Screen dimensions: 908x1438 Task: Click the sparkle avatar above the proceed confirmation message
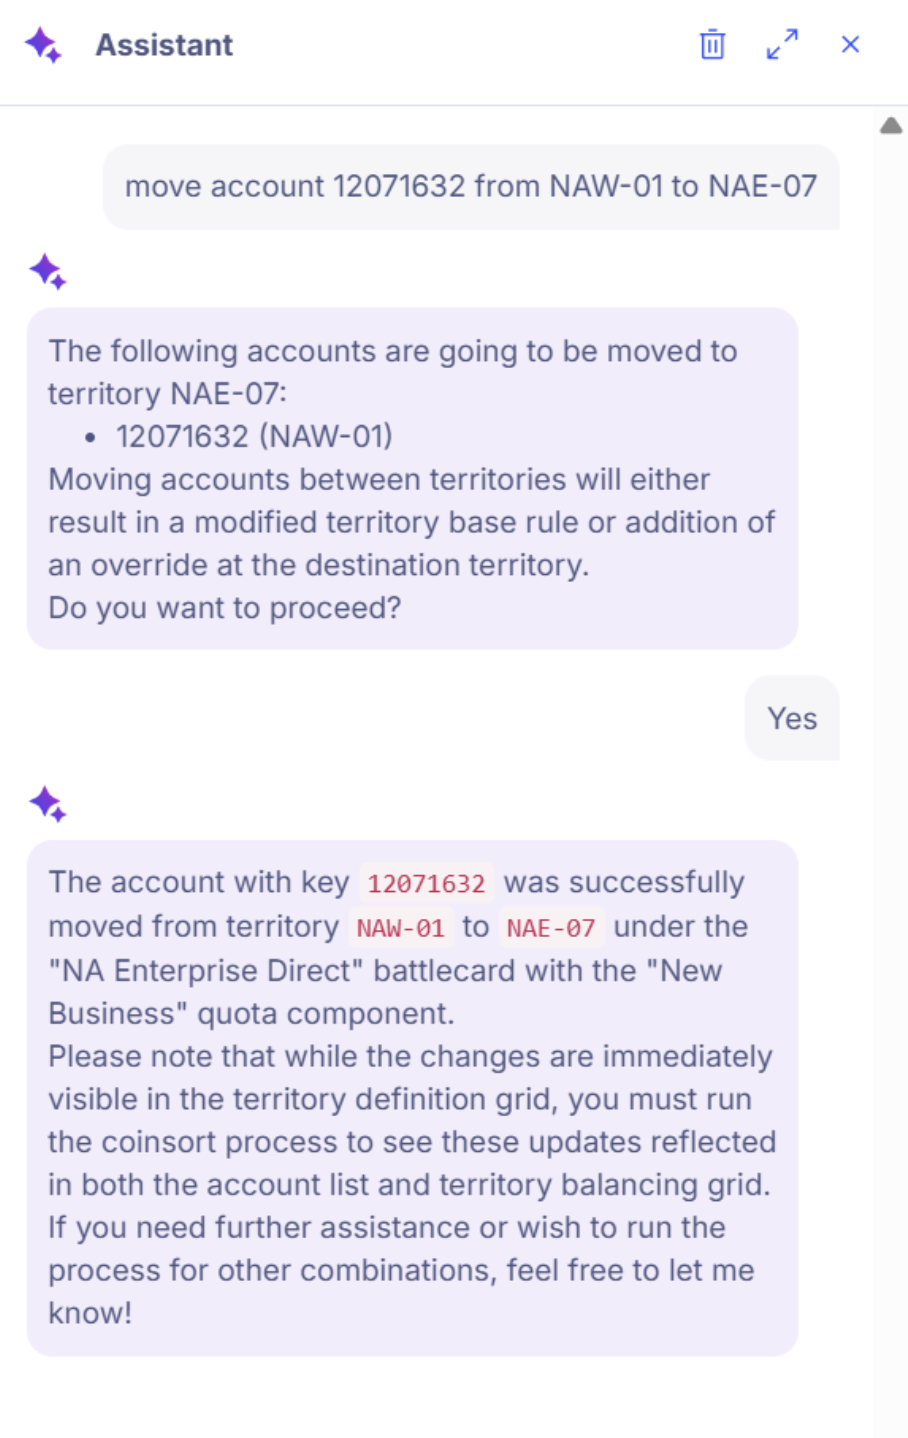point(47,271)
